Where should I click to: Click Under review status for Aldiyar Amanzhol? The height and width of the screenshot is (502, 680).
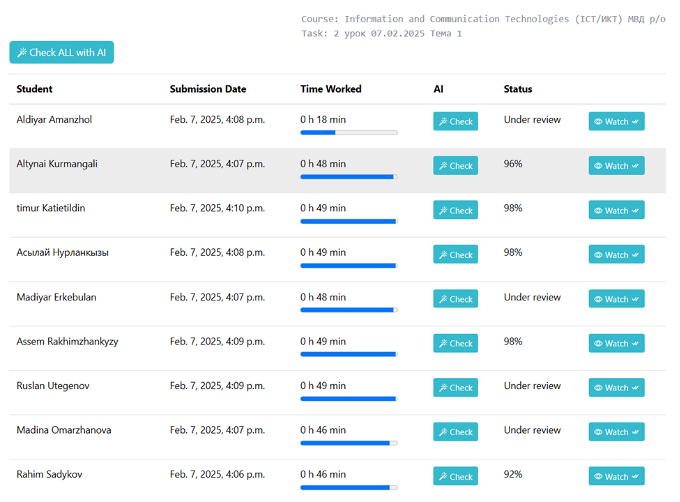[x=532, y=120]
